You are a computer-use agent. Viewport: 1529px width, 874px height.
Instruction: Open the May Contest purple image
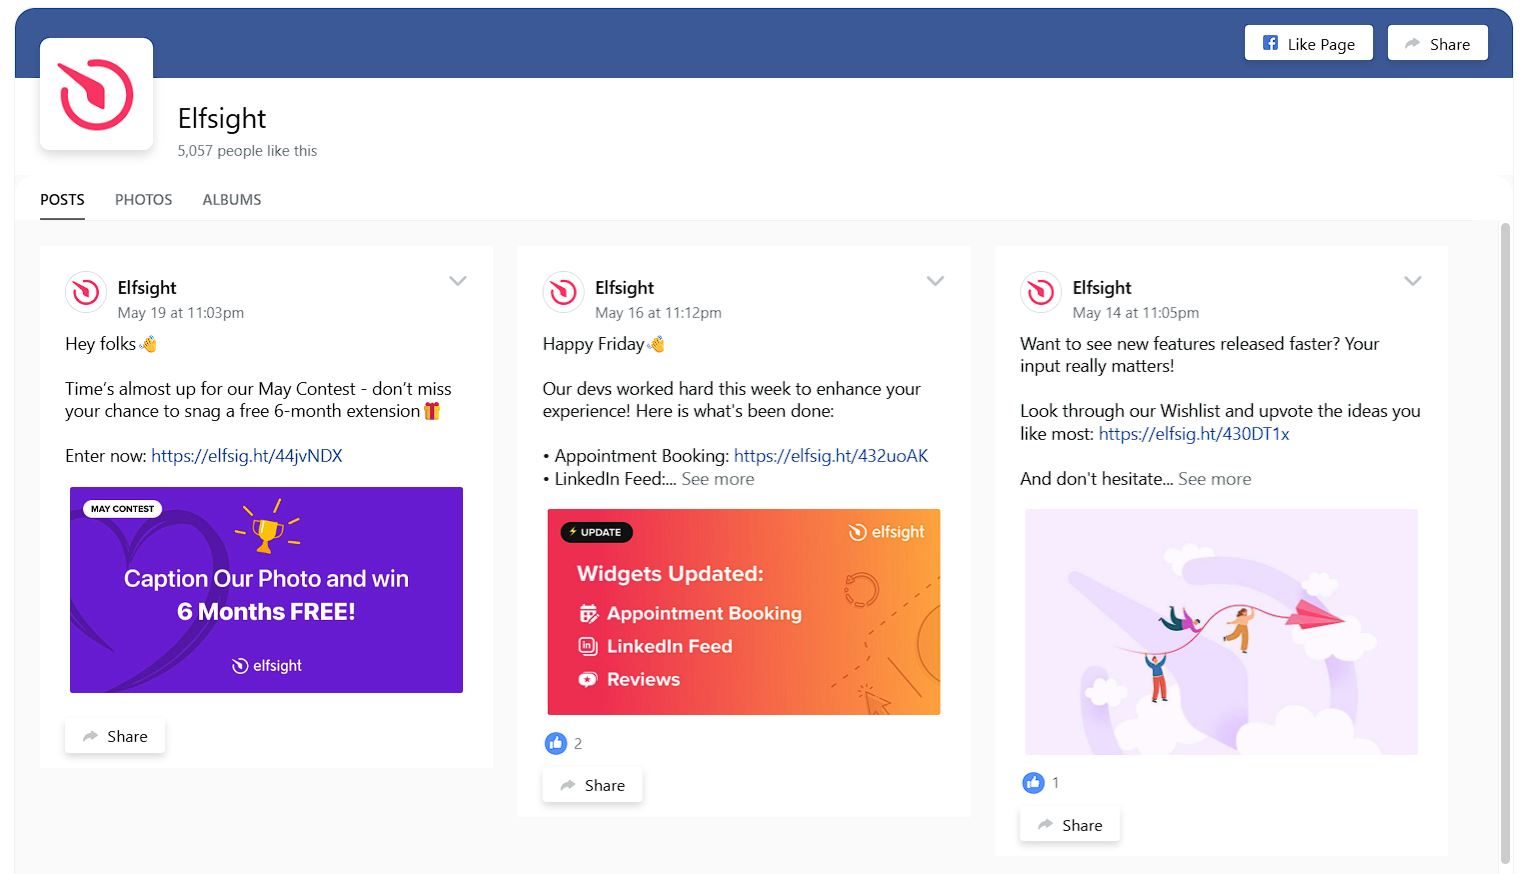click(x=266, y=590)
